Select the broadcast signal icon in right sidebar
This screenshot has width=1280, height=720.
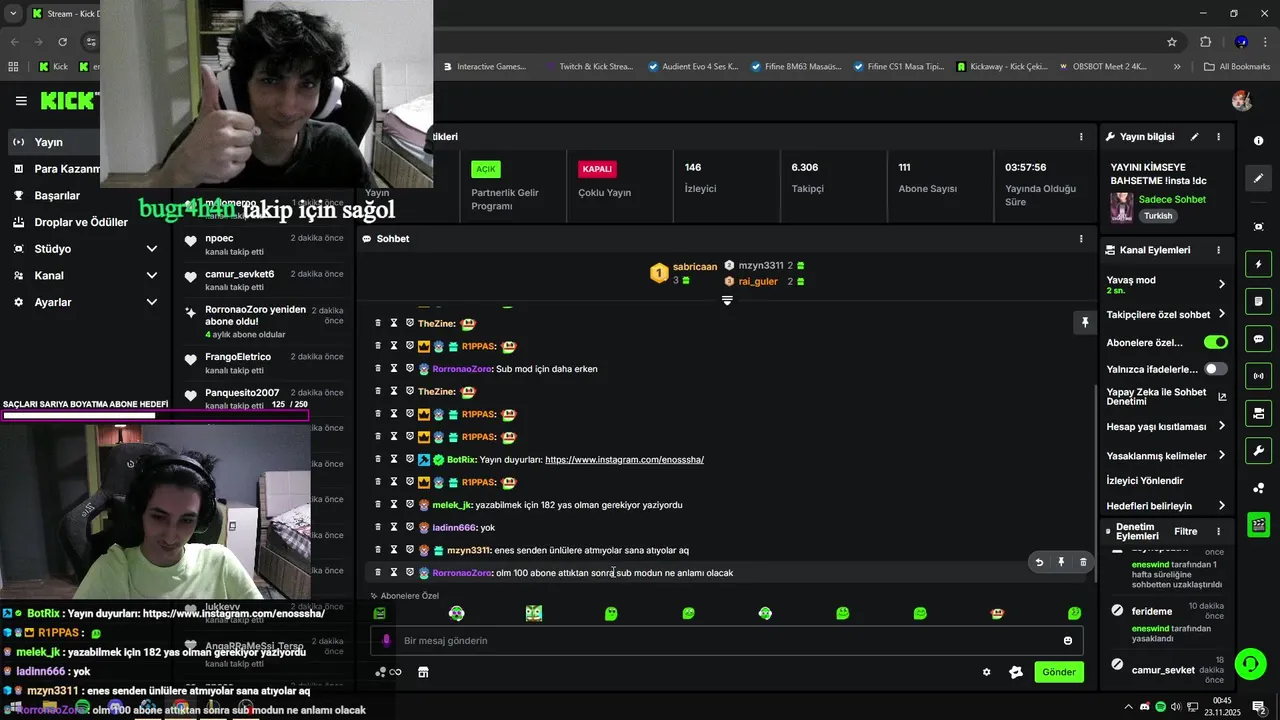pos(1259,376)
